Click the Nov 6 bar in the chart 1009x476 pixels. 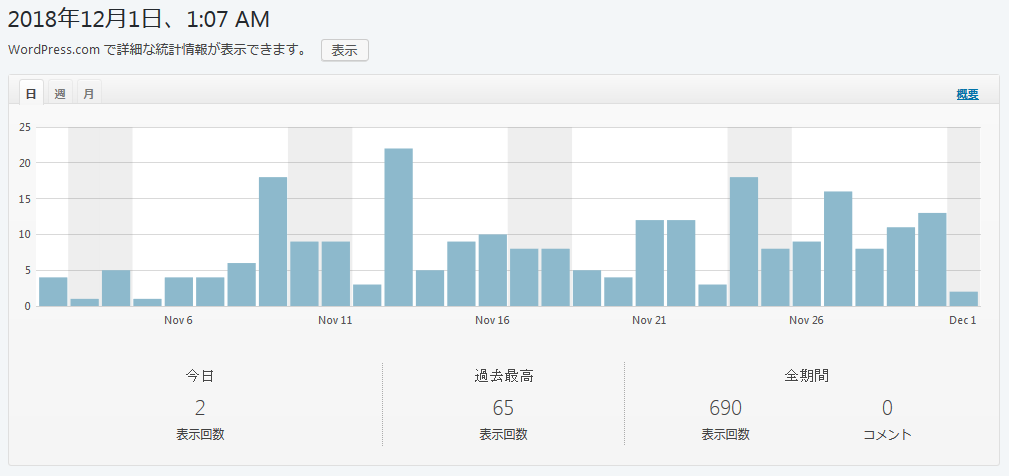(x=178, y=291)
